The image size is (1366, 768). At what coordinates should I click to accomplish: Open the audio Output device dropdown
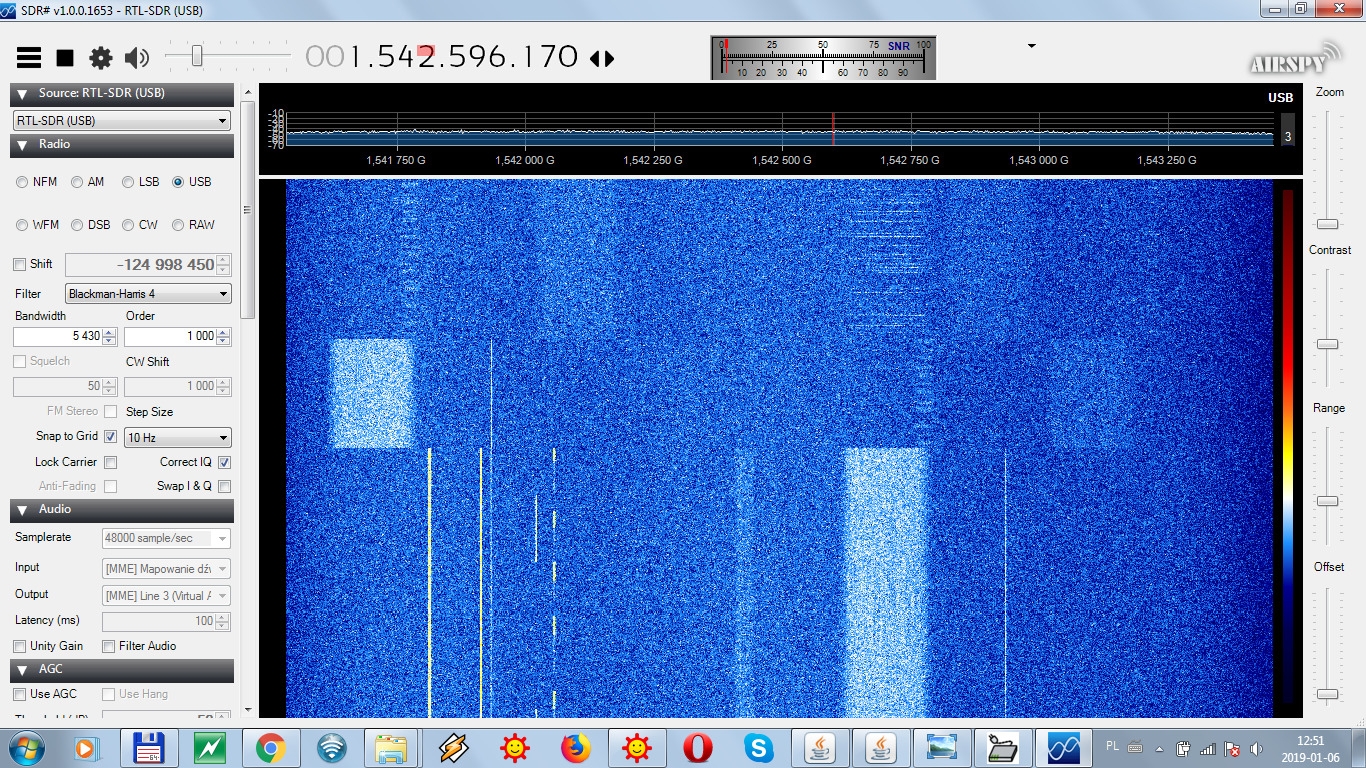(166, 596)
